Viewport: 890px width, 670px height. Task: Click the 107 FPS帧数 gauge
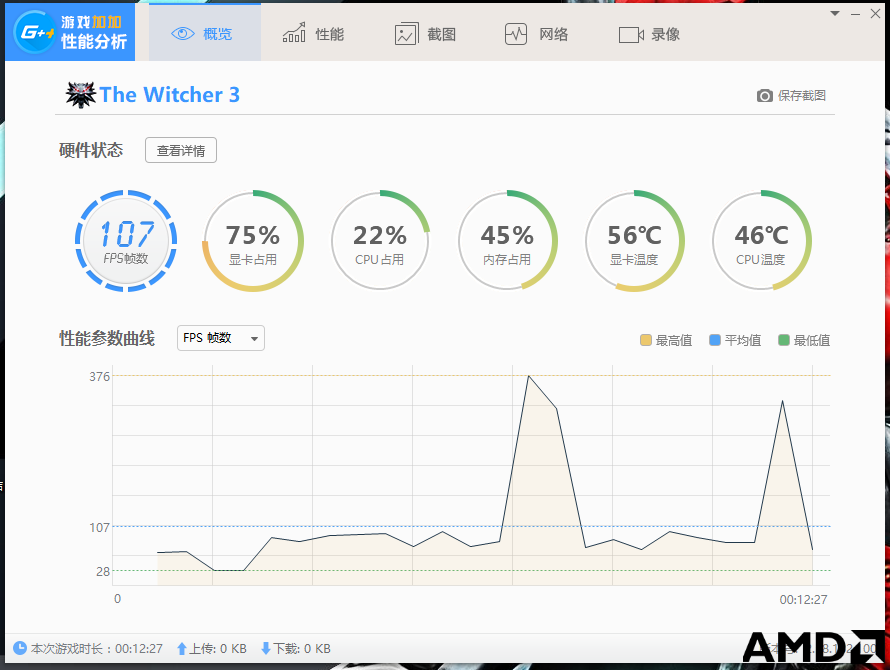pyautogui.click(x=126, y=241)
